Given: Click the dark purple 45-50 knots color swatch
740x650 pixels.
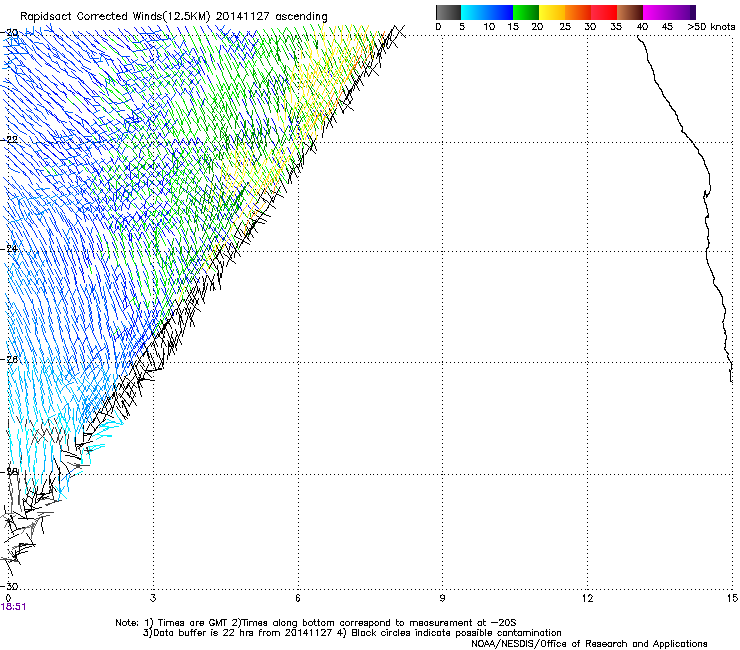Looking at the screenshot, I should (682, 12).
